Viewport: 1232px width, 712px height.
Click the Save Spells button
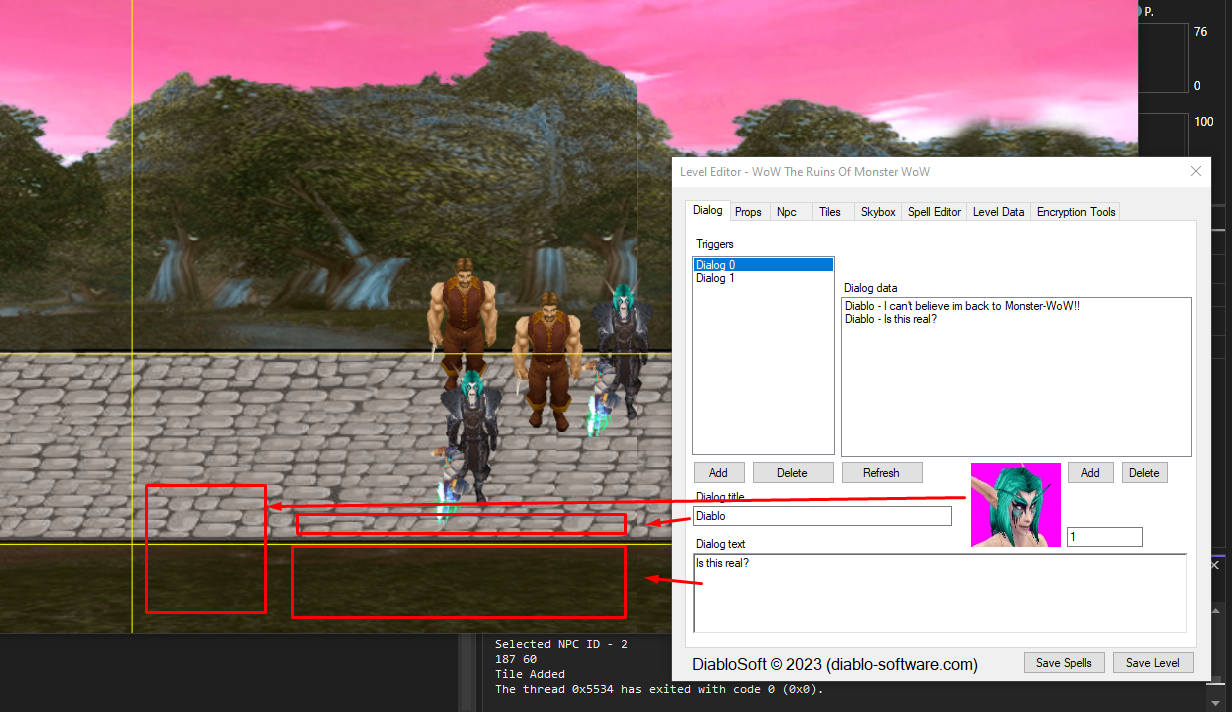coord(1064,662)
